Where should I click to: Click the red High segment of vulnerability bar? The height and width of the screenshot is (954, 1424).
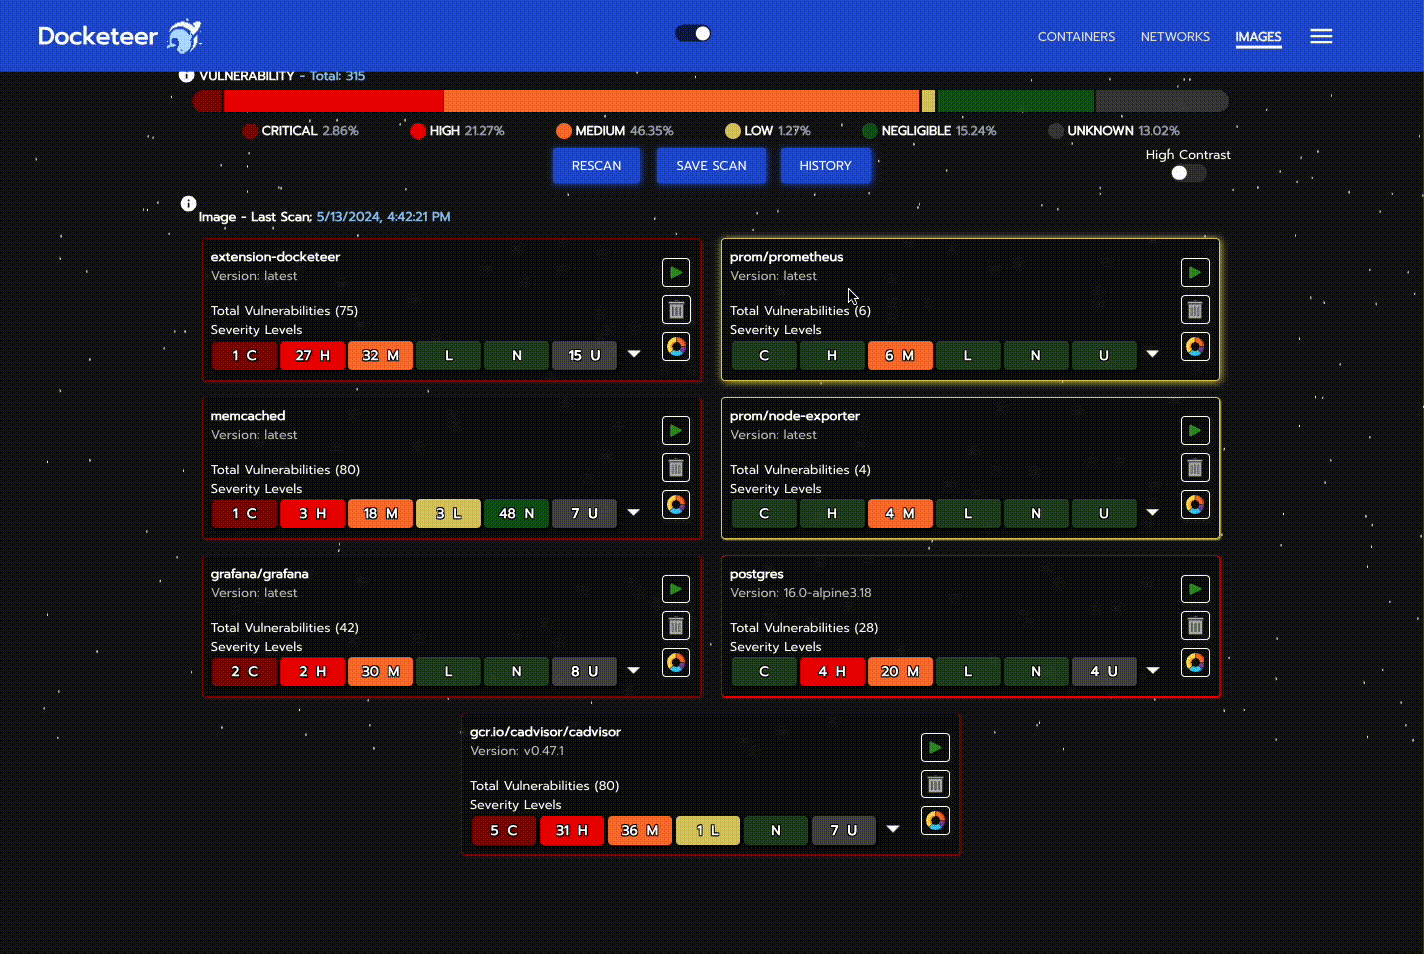333,101
